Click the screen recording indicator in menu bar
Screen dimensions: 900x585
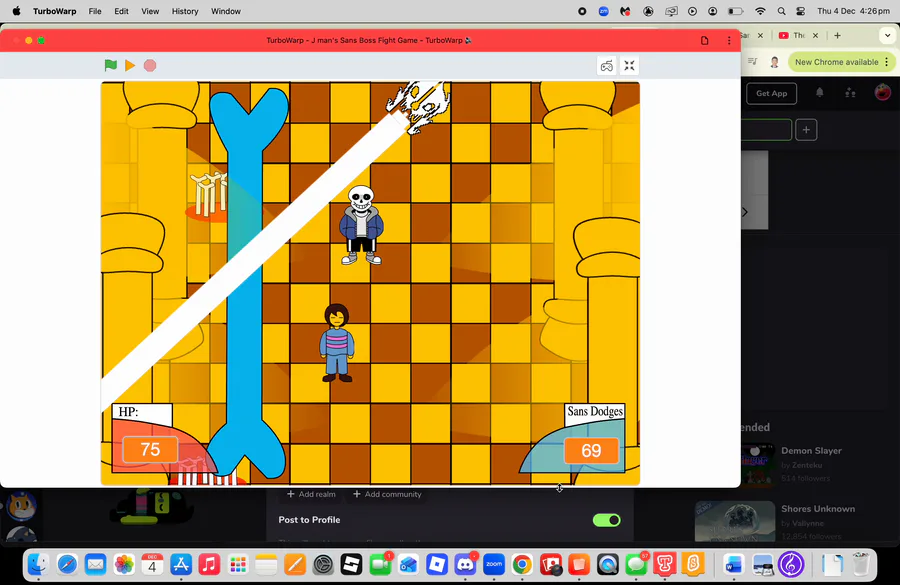tap(582, 11)
